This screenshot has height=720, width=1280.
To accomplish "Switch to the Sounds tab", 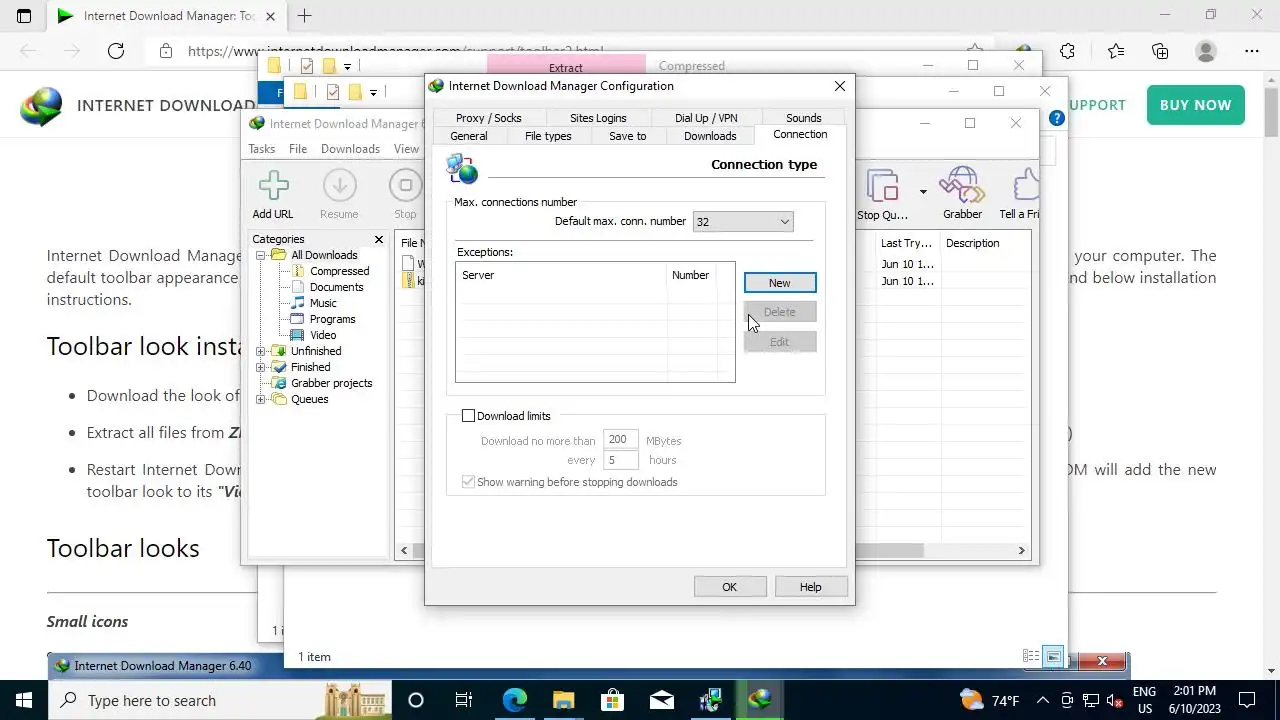I will [804, 118].
